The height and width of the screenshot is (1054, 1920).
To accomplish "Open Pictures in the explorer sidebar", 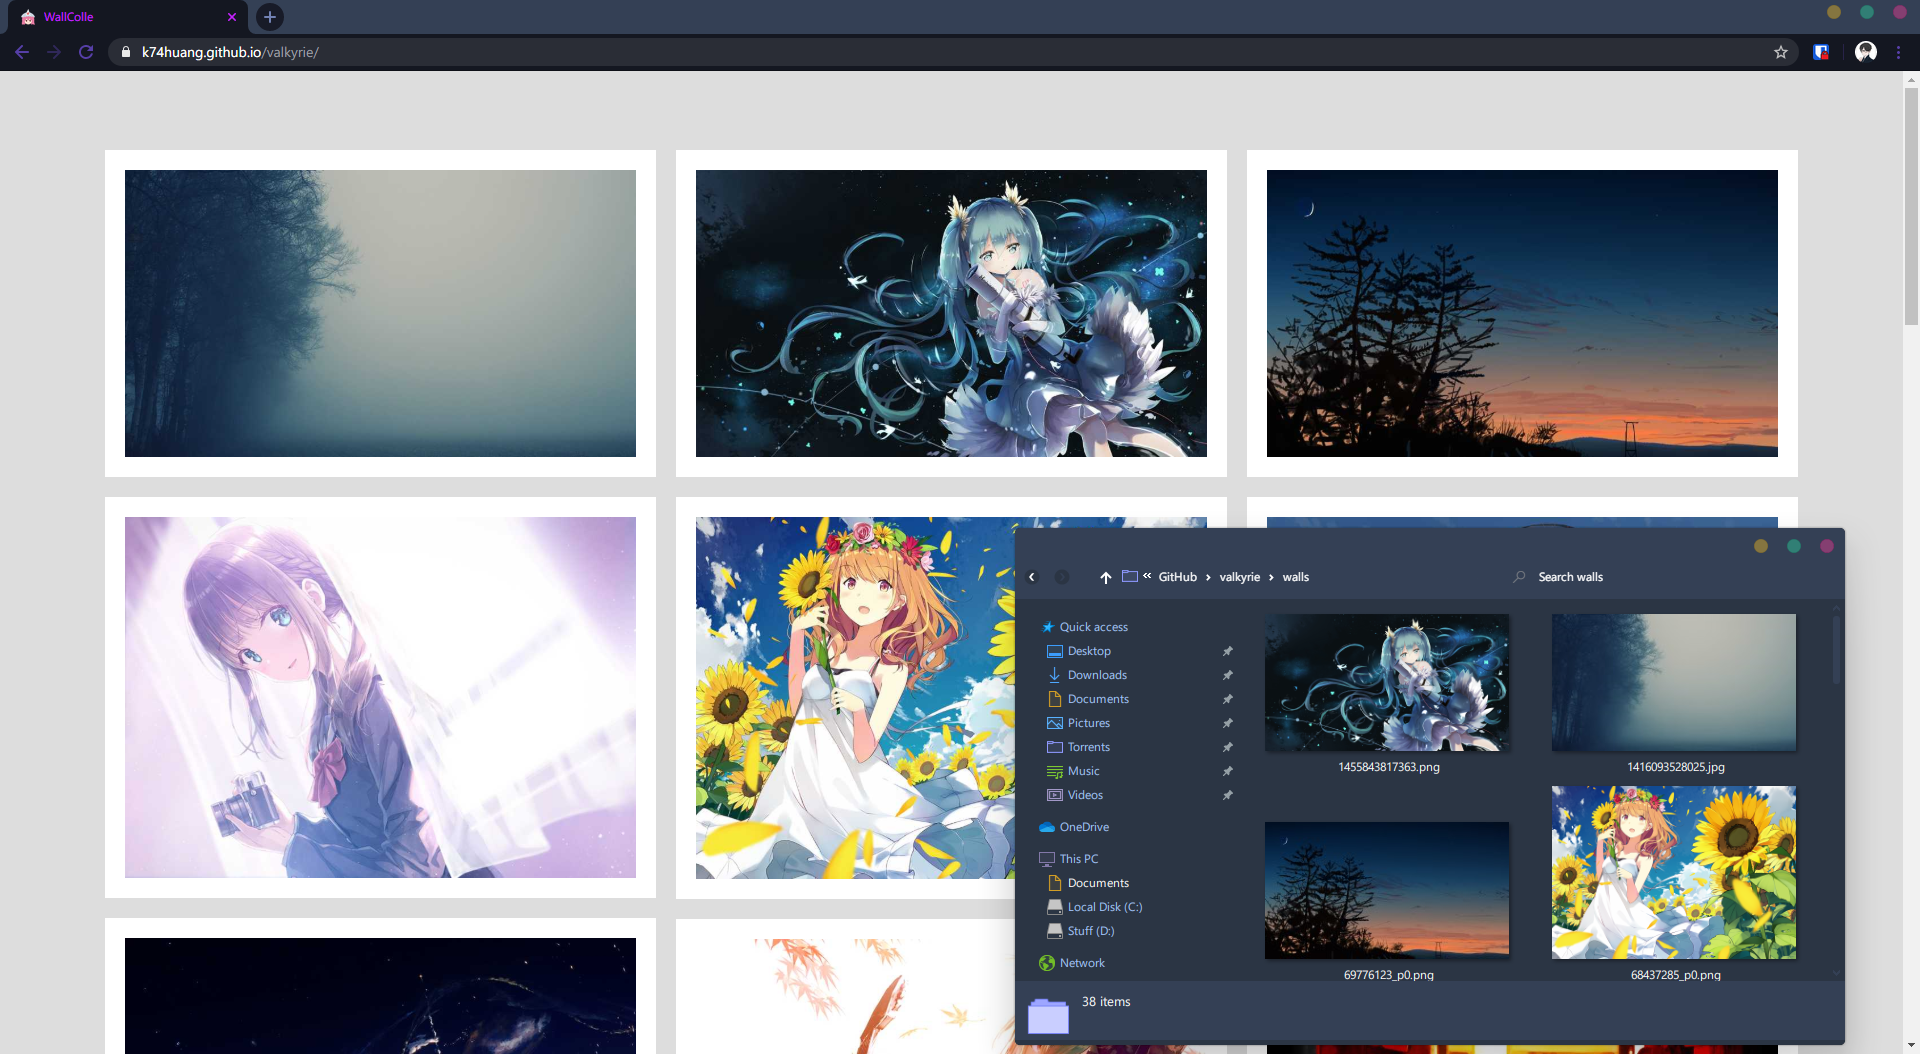I will click(1088, 723).
